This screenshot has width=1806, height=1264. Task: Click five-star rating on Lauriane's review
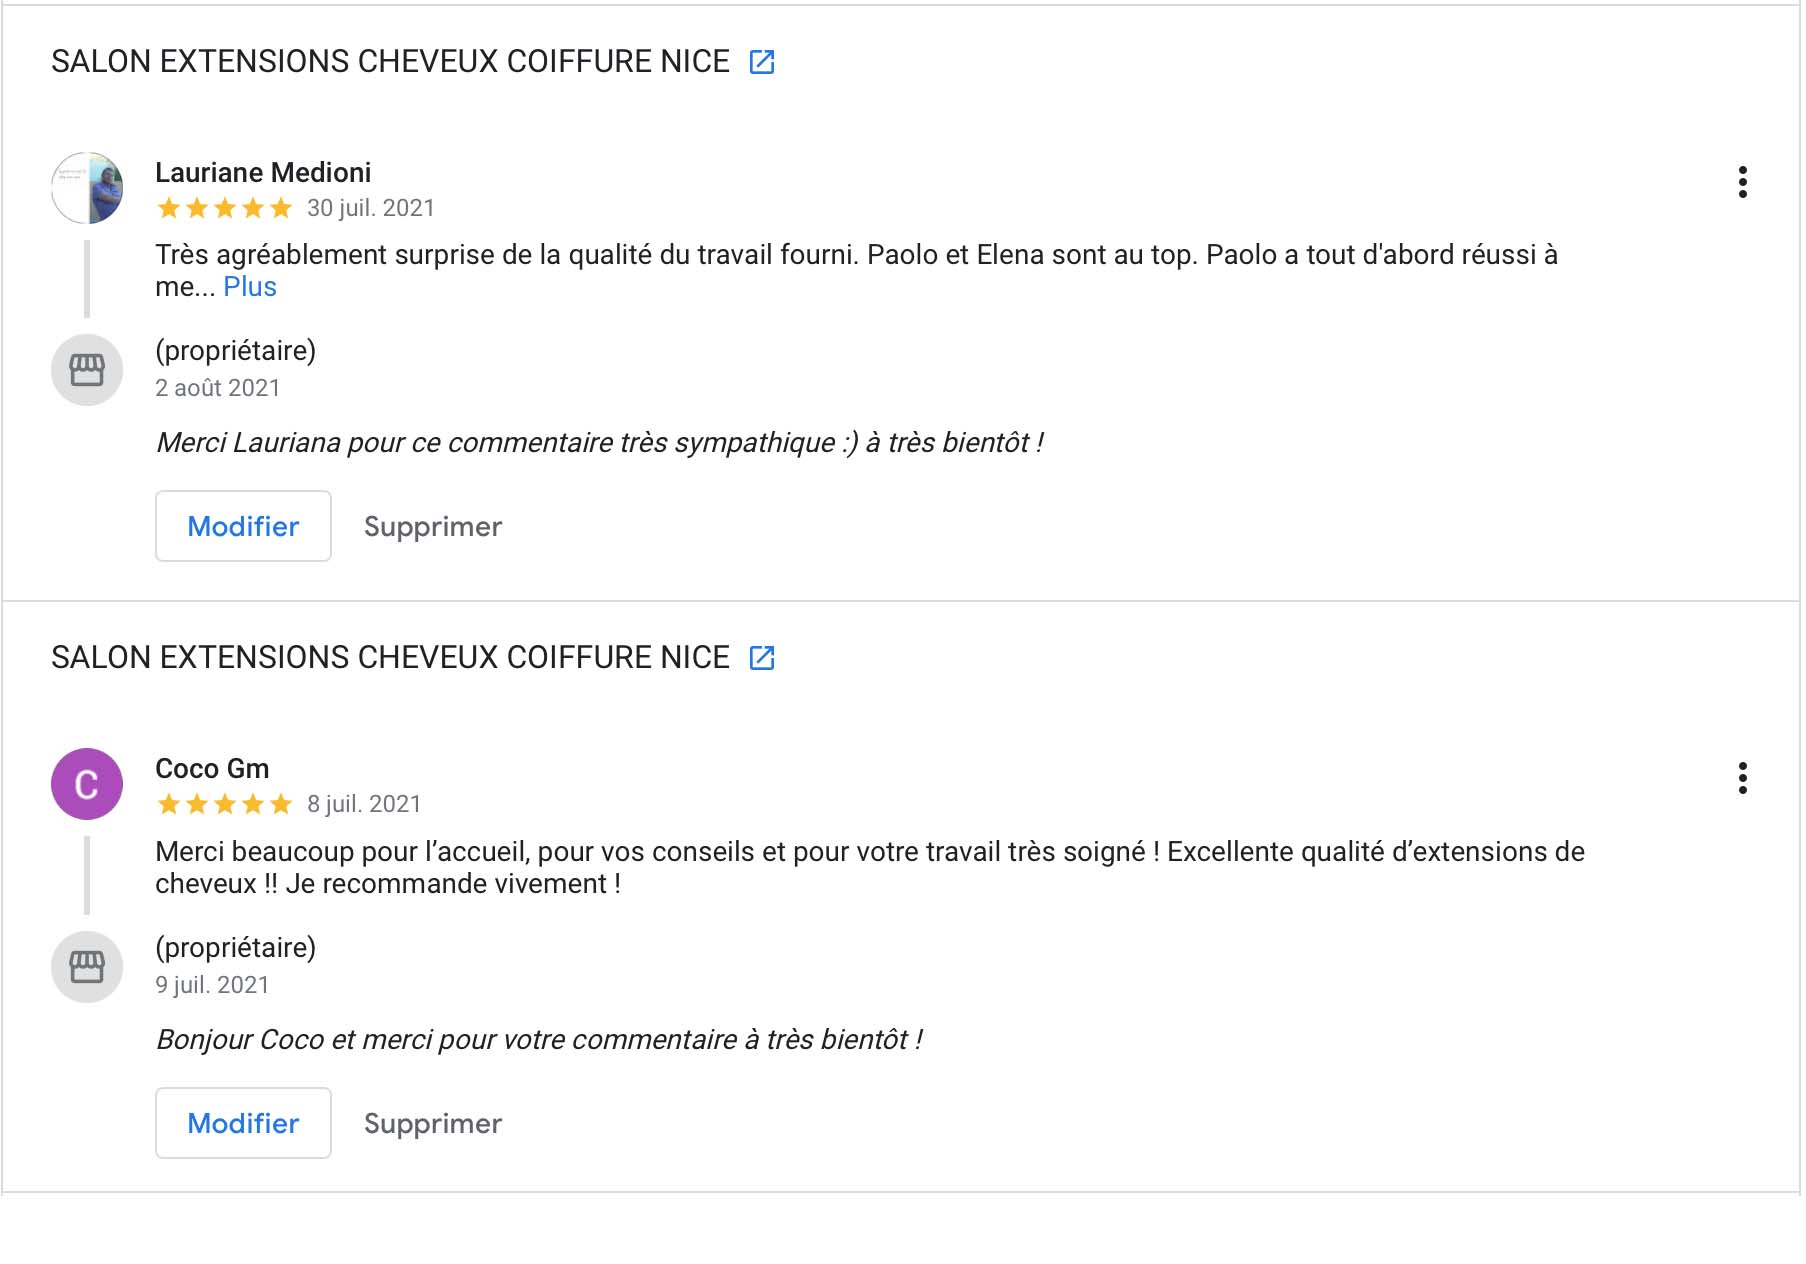(x=225, y=208)
